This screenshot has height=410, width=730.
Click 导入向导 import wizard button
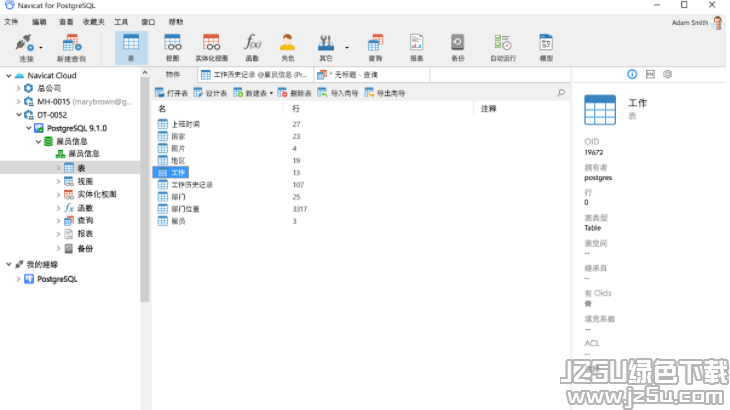[338, 94]
